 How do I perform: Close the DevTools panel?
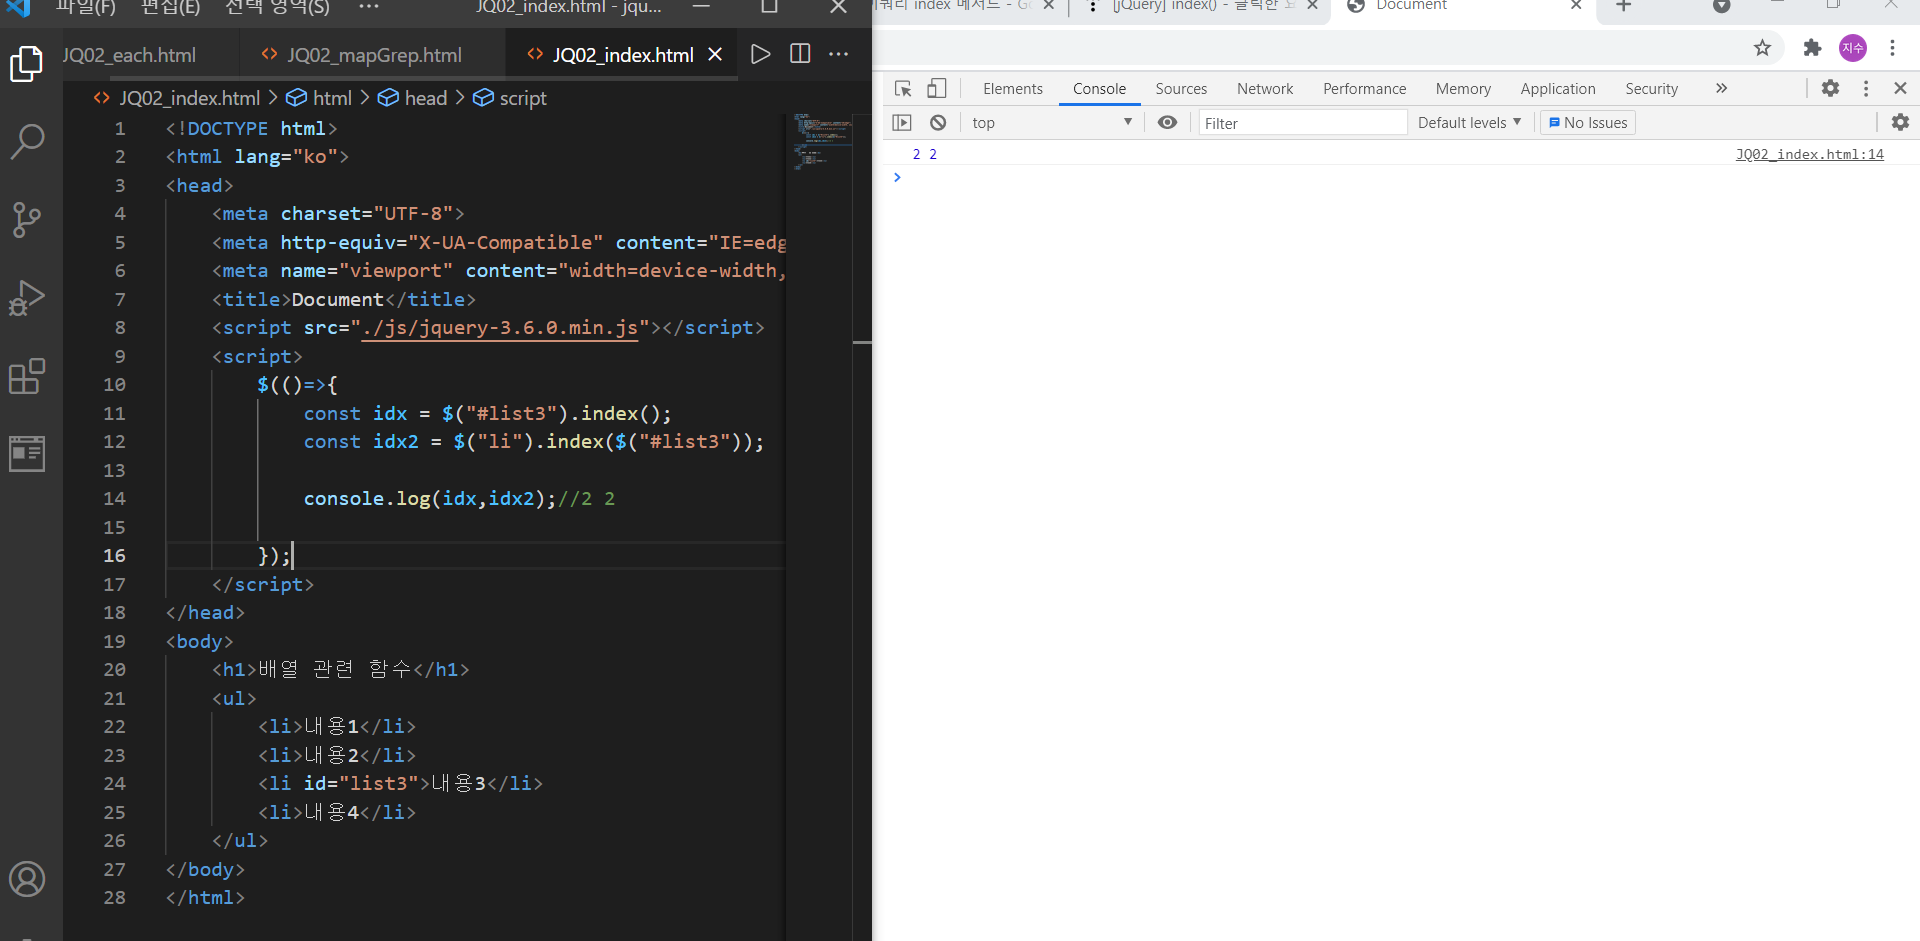click(1900, 88)
